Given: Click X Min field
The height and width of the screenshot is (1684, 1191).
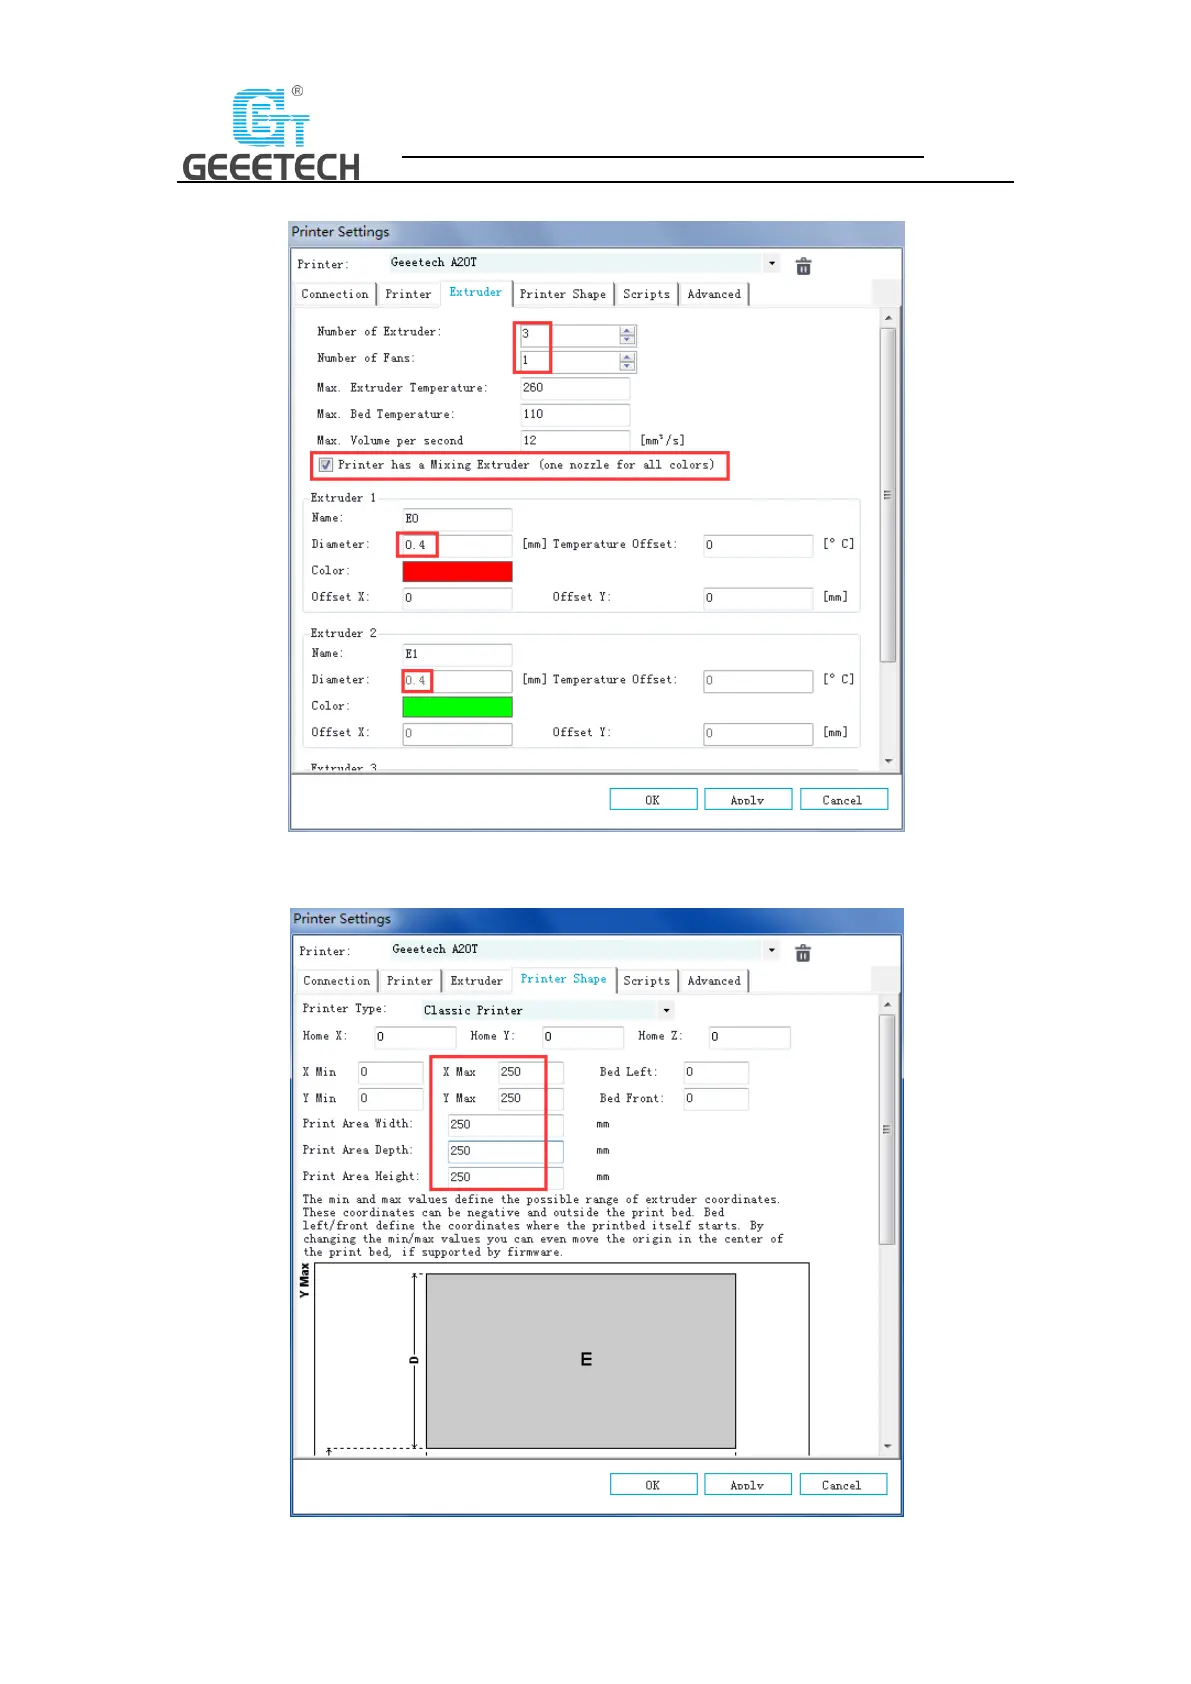Looking at the screenshot, I should point(391,1072).
